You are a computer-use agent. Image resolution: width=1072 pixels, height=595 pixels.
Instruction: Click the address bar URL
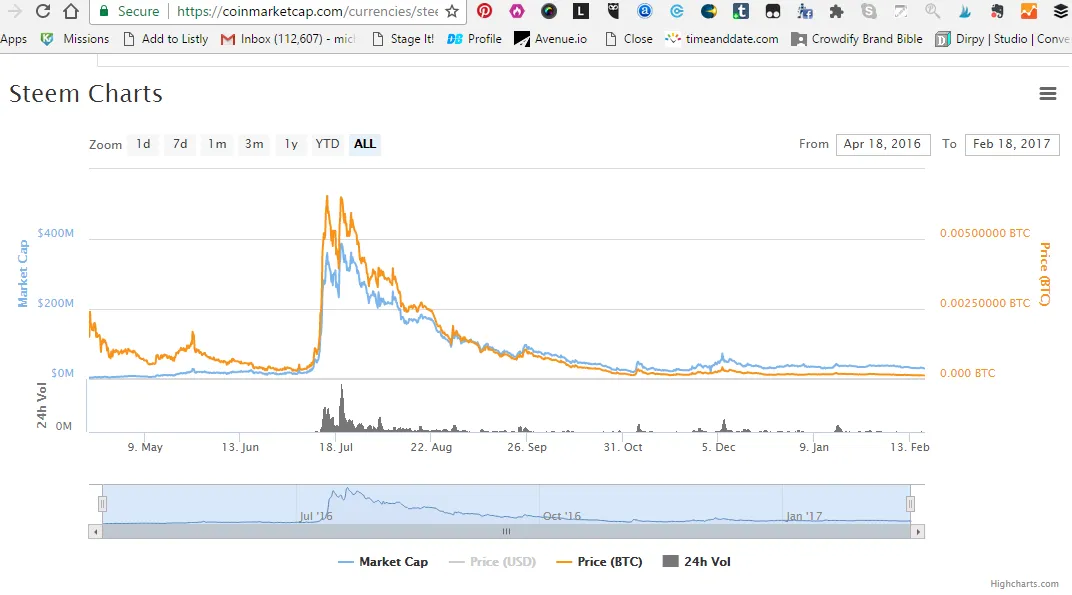coord(308,11)
